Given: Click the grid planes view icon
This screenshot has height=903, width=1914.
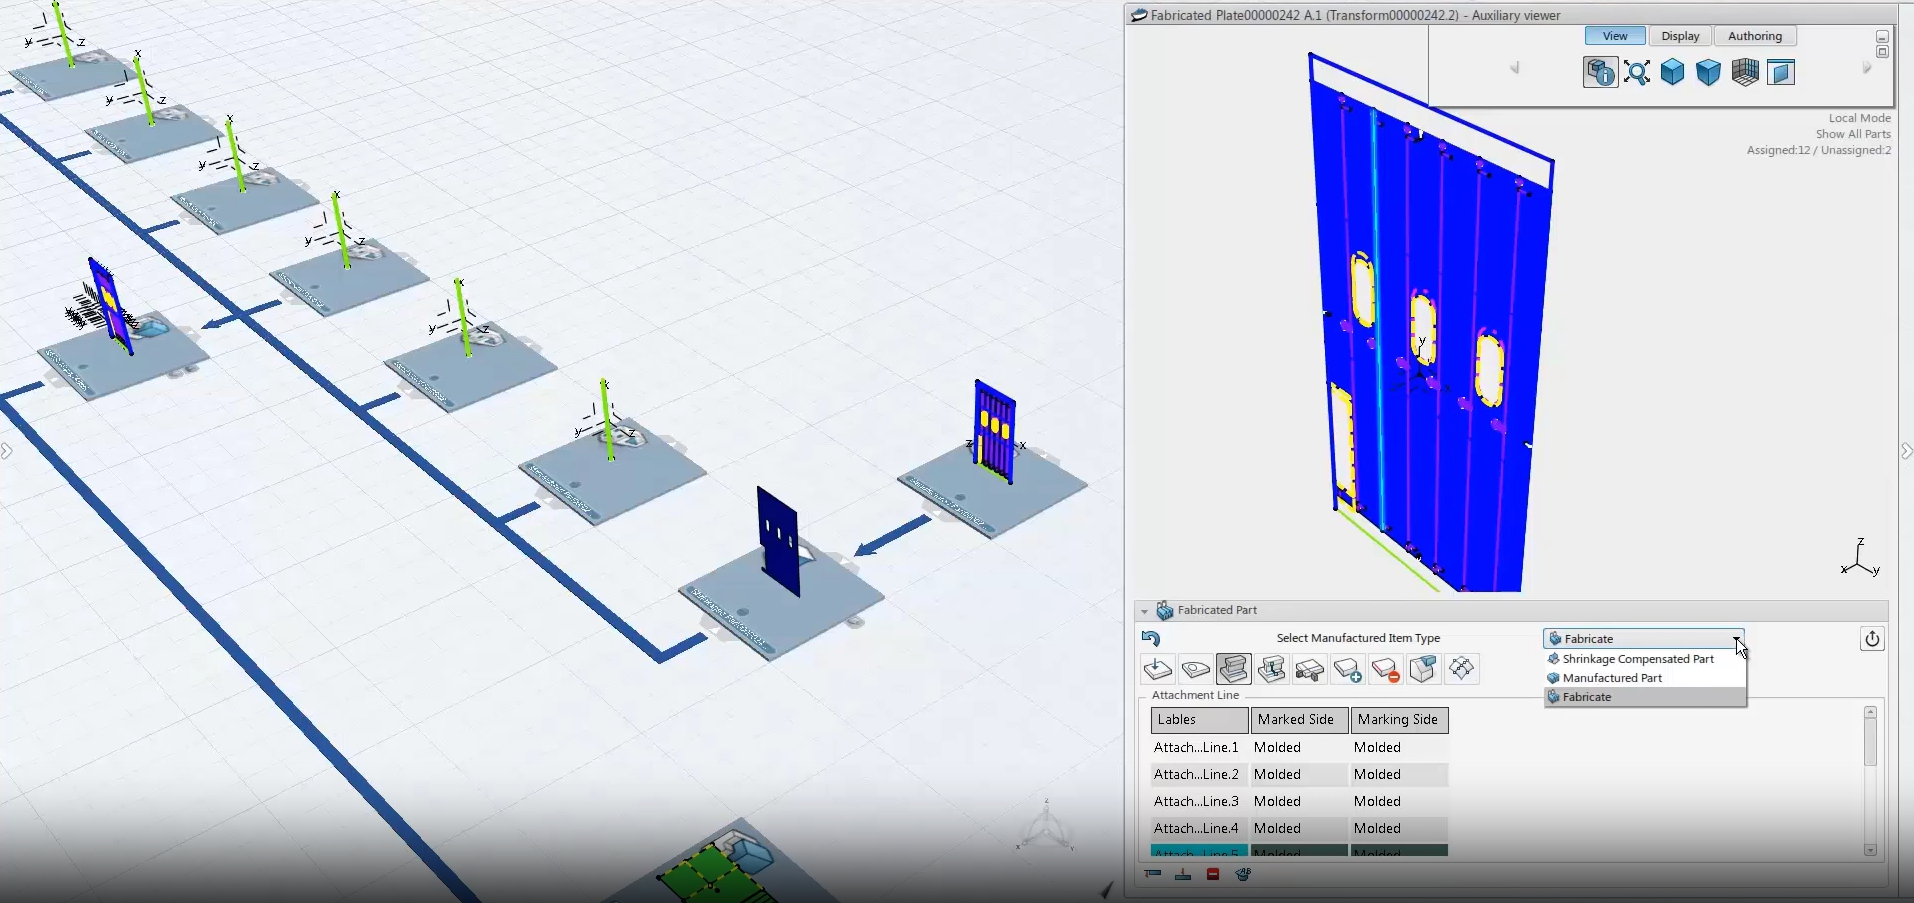Looking at the screenshot, I should (1745, 72).
